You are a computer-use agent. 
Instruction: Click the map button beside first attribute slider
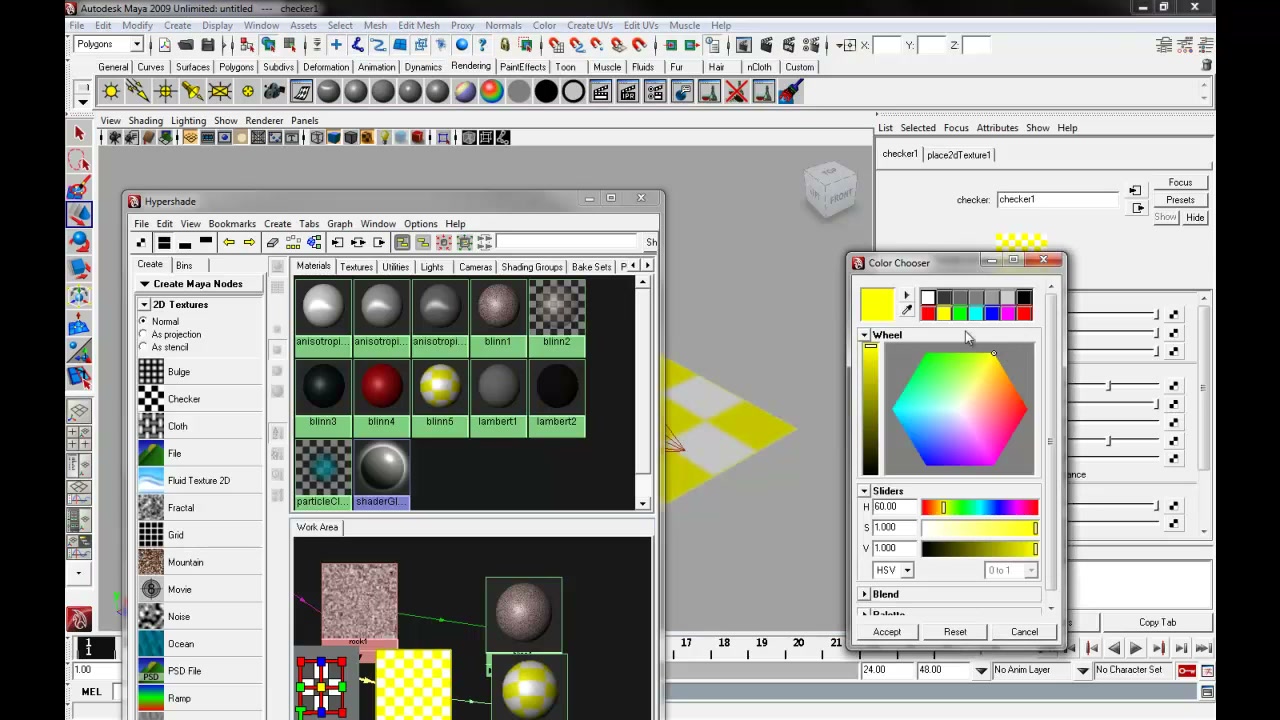pos(1174,315)
